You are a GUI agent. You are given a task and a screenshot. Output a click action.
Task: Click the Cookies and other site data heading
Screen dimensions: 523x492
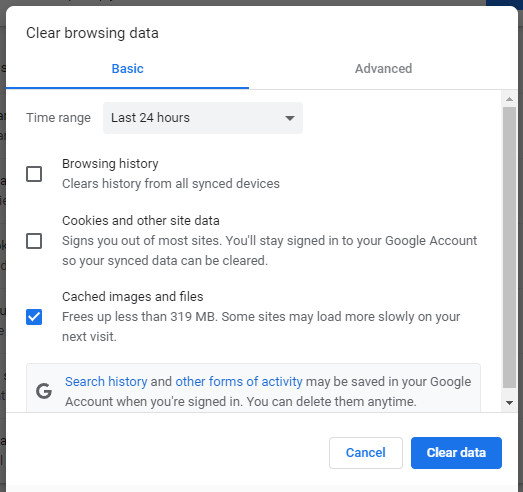coord(141,221)
